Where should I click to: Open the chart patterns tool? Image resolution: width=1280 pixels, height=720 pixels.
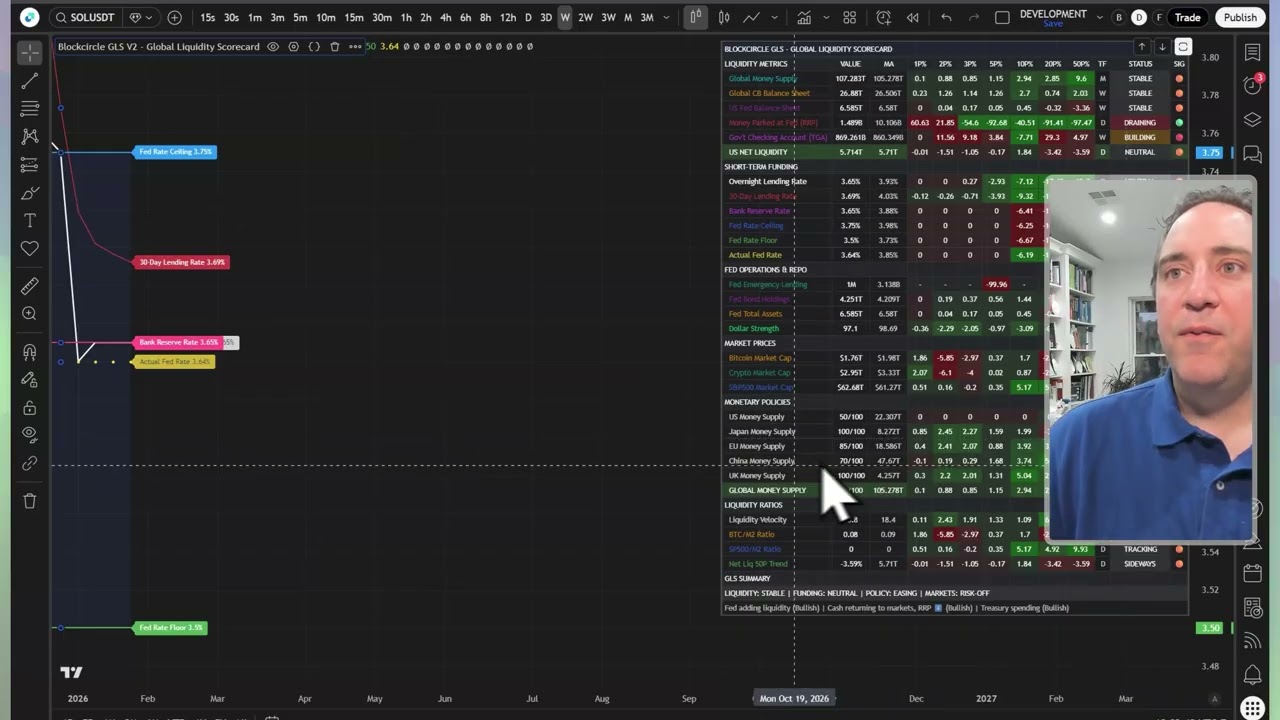click(x=30, y=136)
